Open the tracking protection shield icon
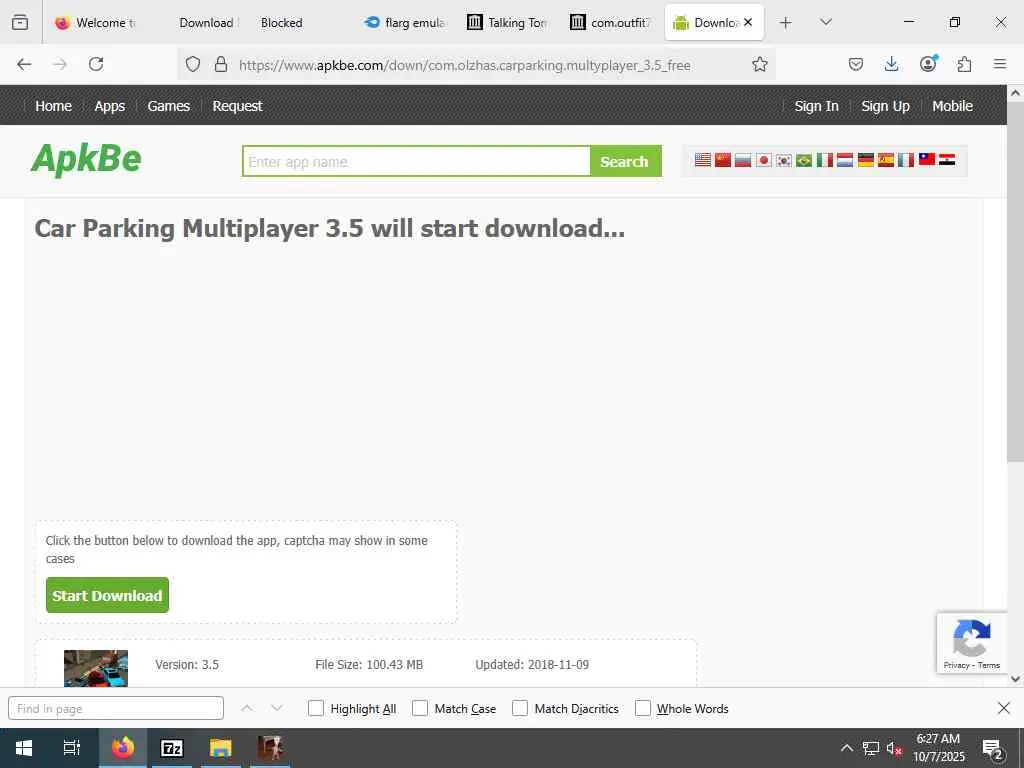The image size is (1024, 768). 193,64
